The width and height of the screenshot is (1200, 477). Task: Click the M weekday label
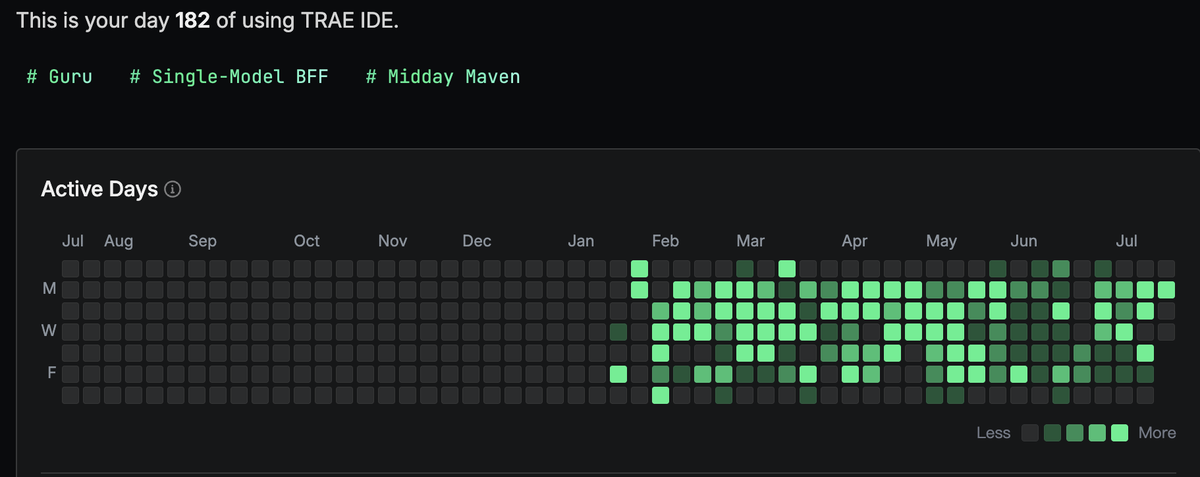click(x=47, y=289)
